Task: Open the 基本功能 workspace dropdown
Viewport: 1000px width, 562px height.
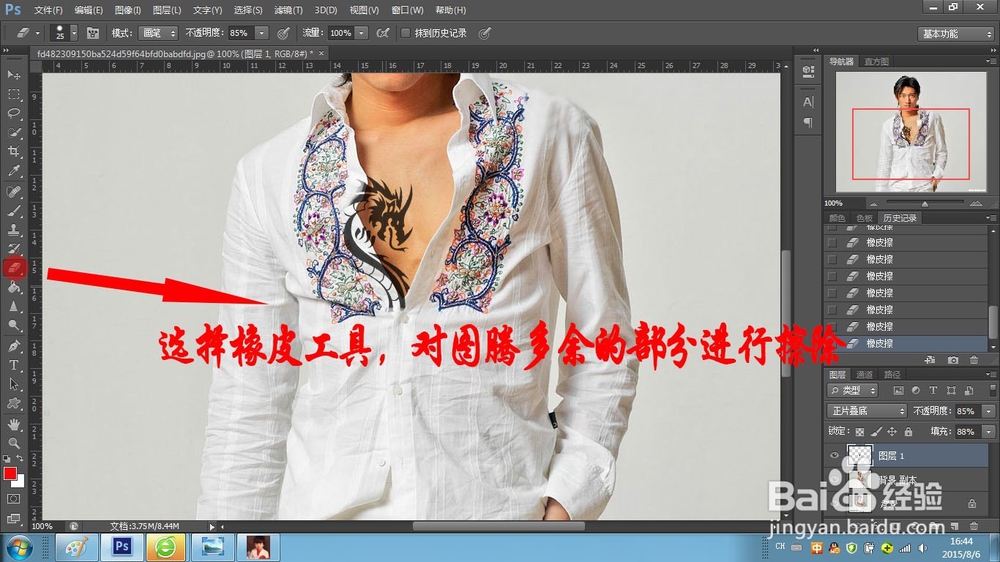Action: 955,34
